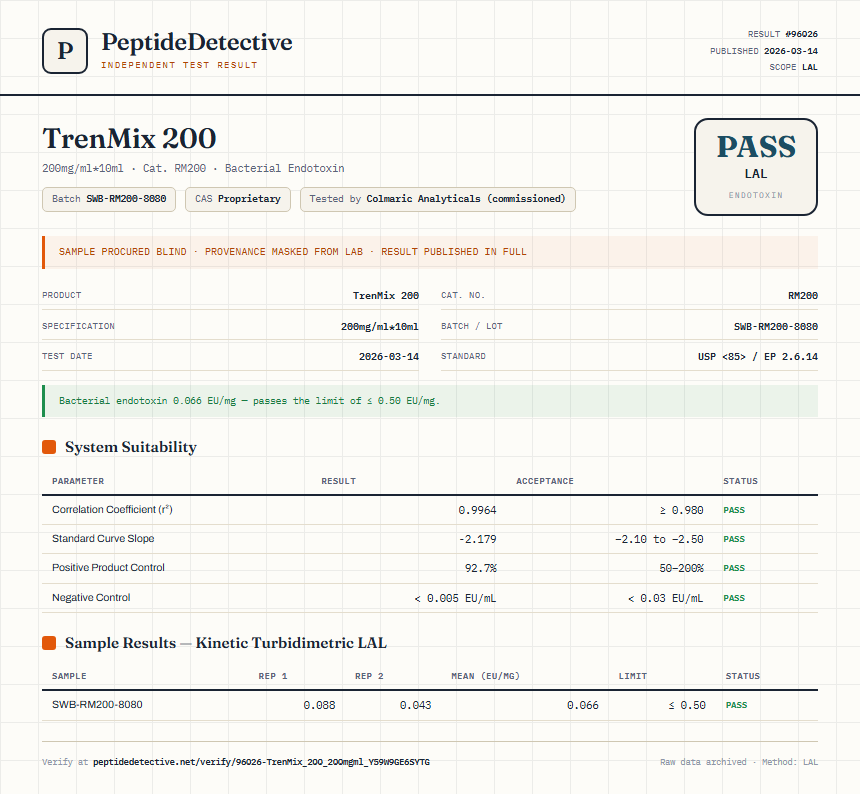860x794 pixels.
Task: Click the Tested by Colmaric Analyticals chip
Action: pos(438,199)
